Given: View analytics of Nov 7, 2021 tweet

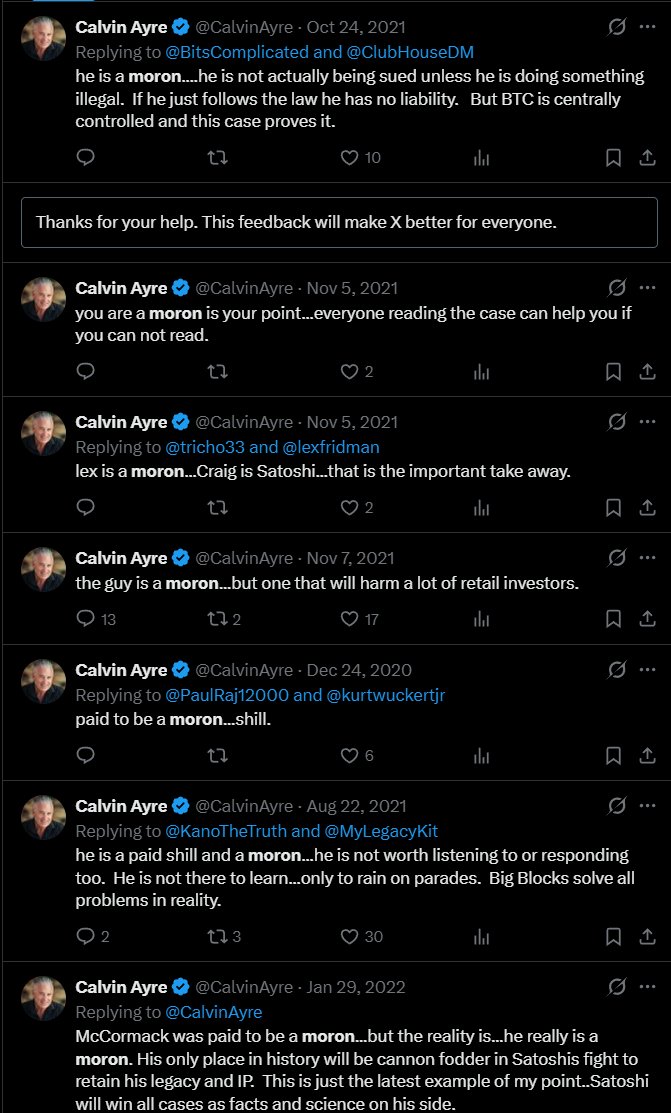Looking at the screenshot, I should (x=481, y=620).
